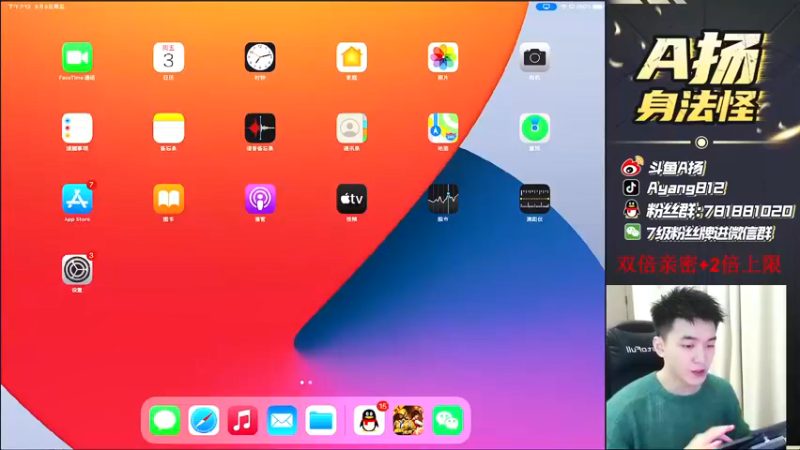Open Messages in the dock
Image resolution: width=800 pixels, height=450 pixels.
(165, 421)
